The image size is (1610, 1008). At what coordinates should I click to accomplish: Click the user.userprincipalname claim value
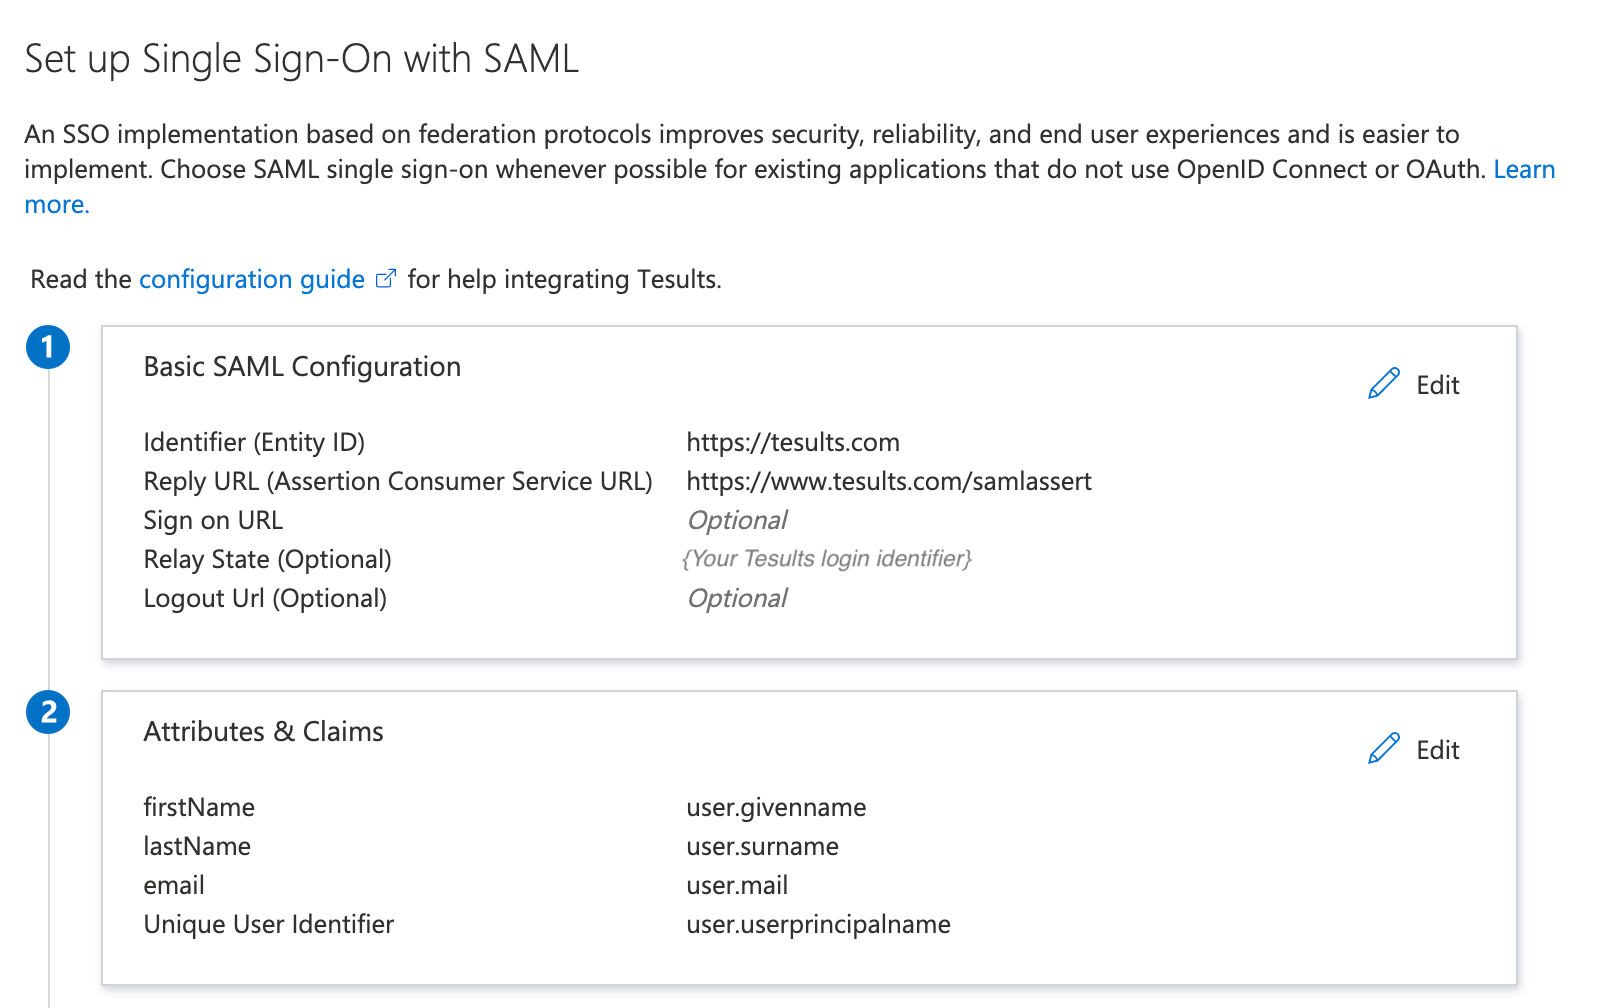coord(818,924)
